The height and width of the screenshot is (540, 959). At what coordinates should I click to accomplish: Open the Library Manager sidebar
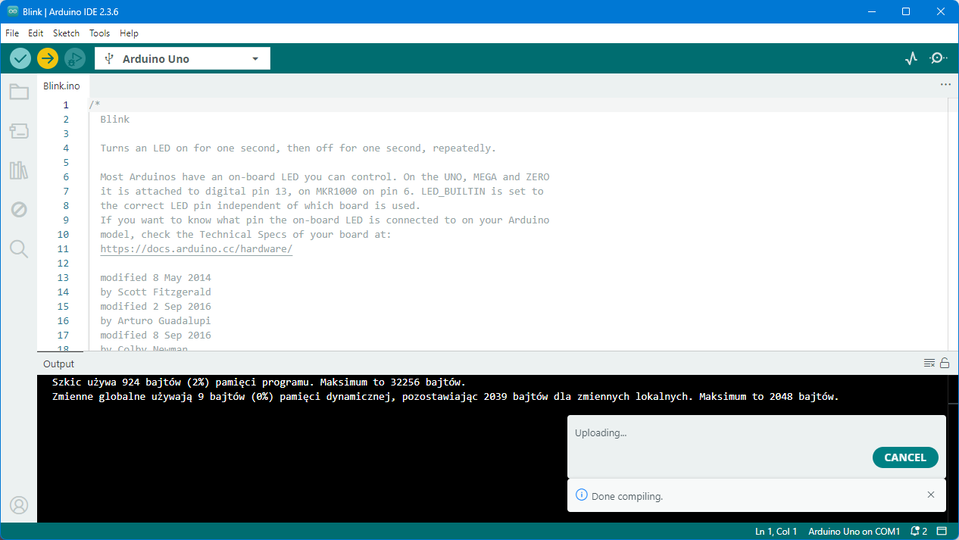19,170
